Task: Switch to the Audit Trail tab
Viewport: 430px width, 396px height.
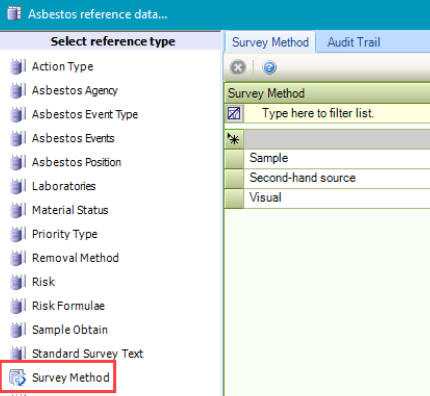Action: 354,42
